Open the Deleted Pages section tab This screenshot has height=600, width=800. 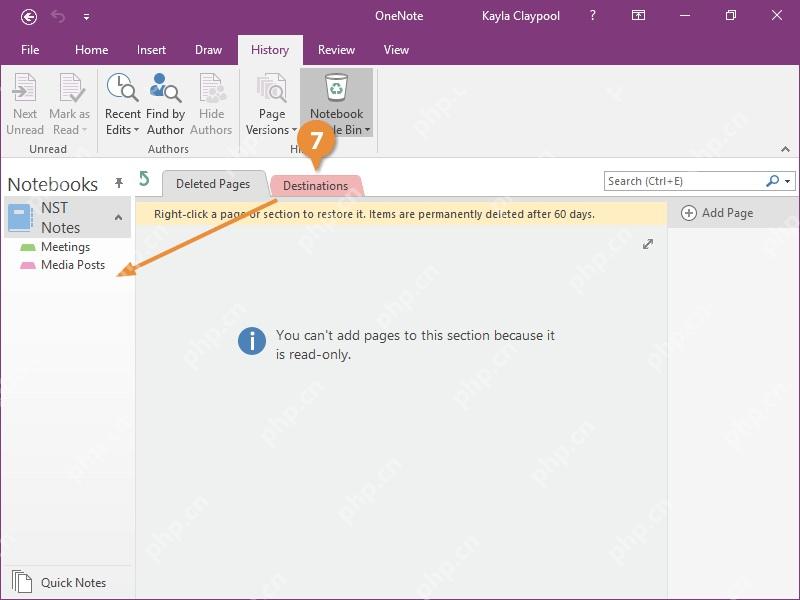[213, 184]
